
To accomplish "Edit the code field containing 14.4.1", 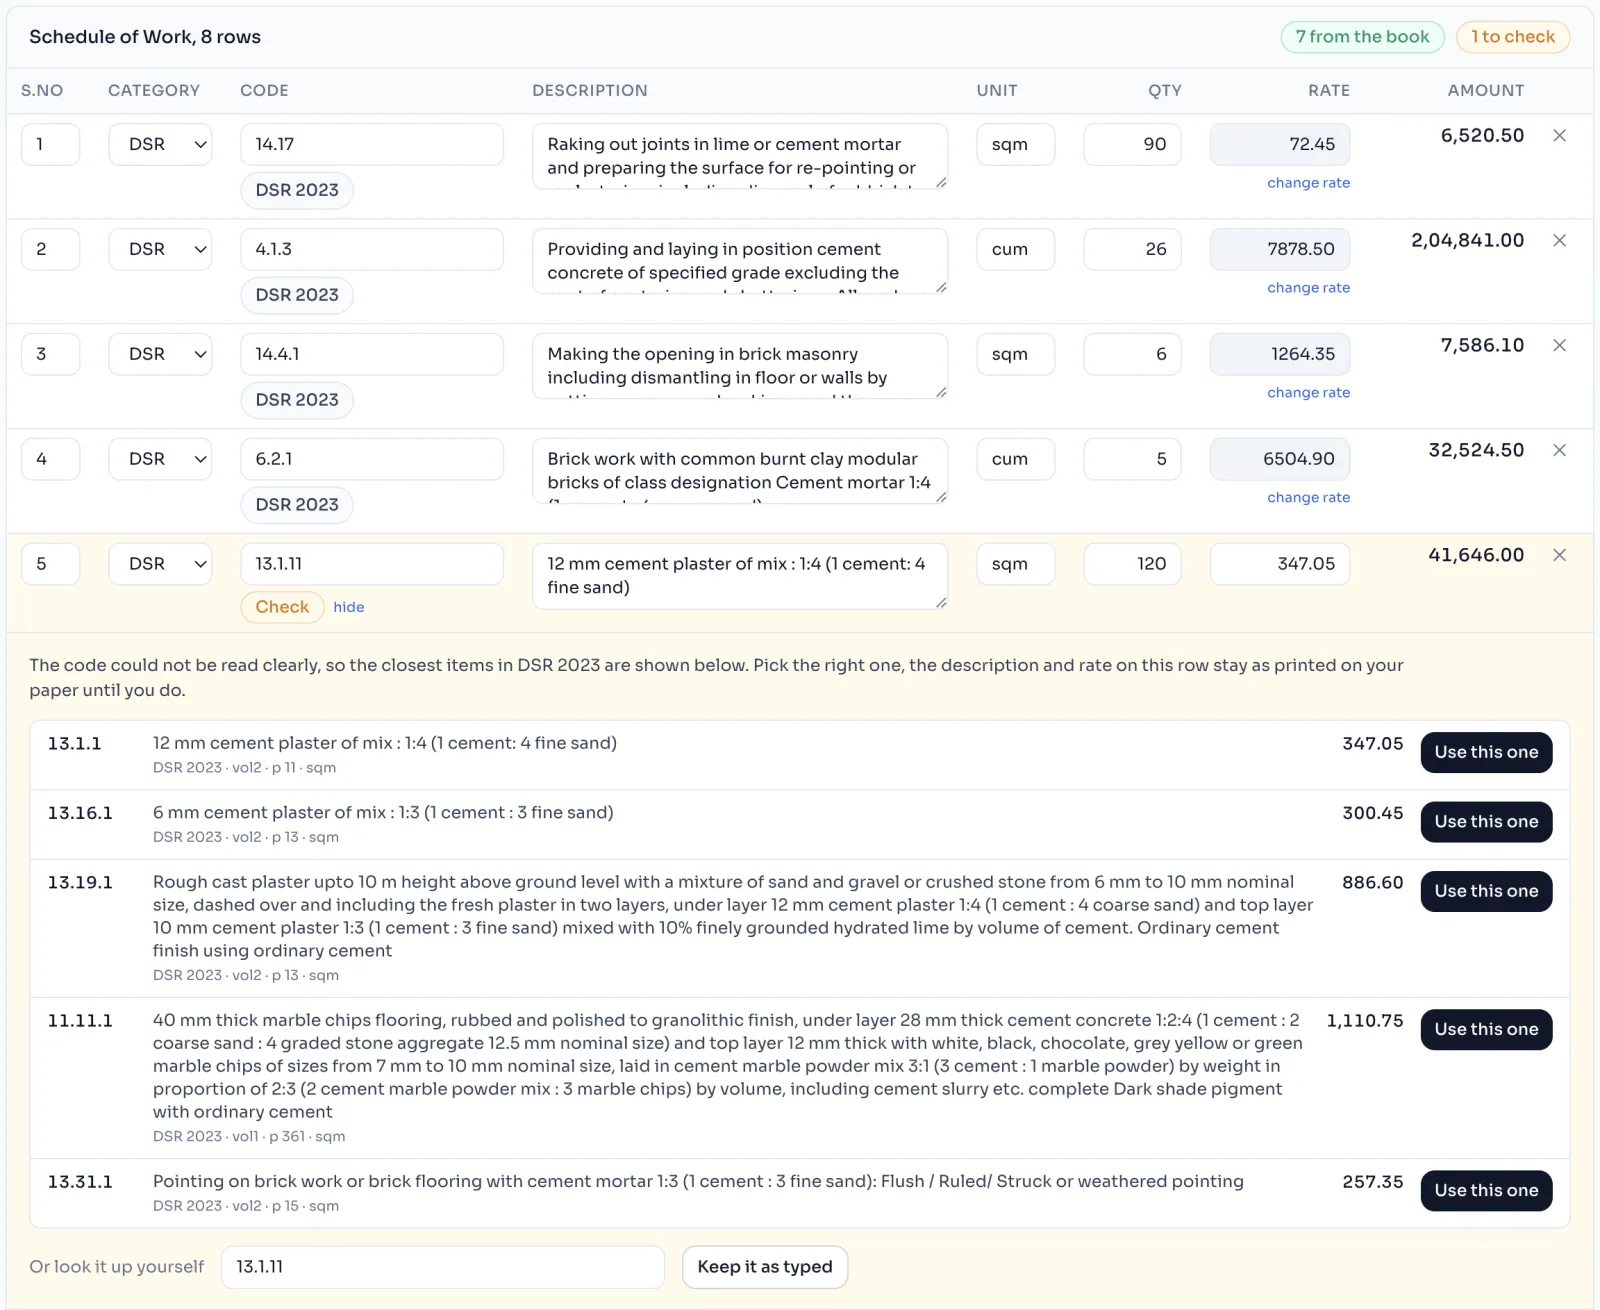I will point(372,355).
